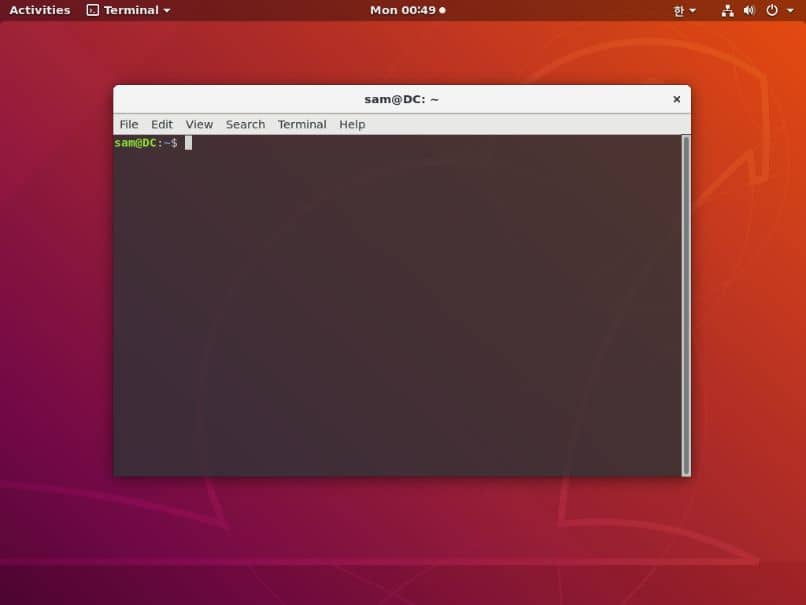Click Activities in the top bar

(x=39, y=10)
